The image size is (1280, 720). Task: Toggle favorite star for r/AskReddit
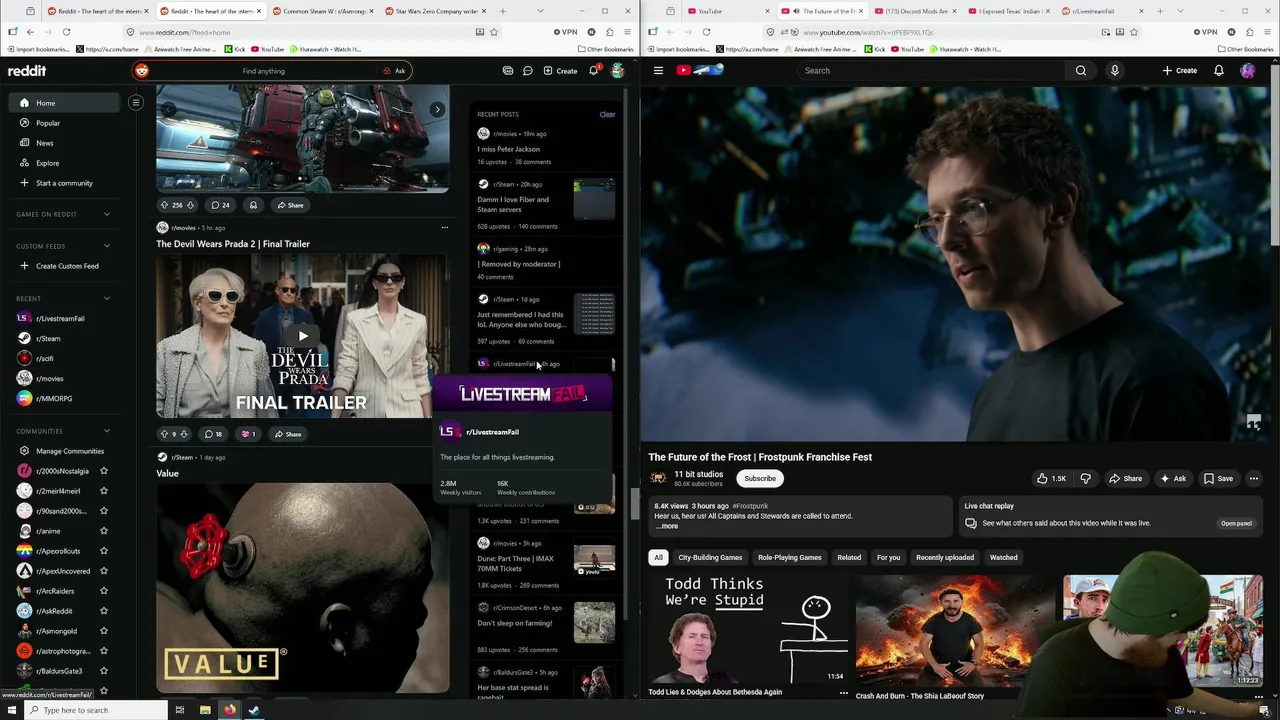[103, 611]
